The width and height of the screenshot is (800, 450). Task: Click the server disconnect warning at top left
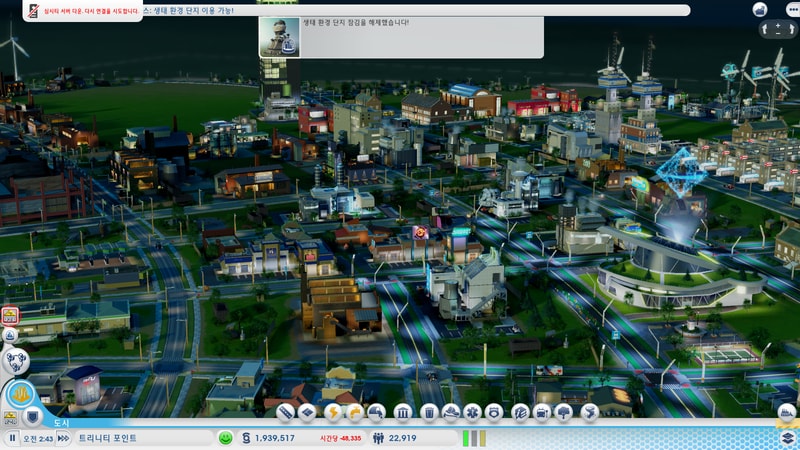click(x=83, y=11)
